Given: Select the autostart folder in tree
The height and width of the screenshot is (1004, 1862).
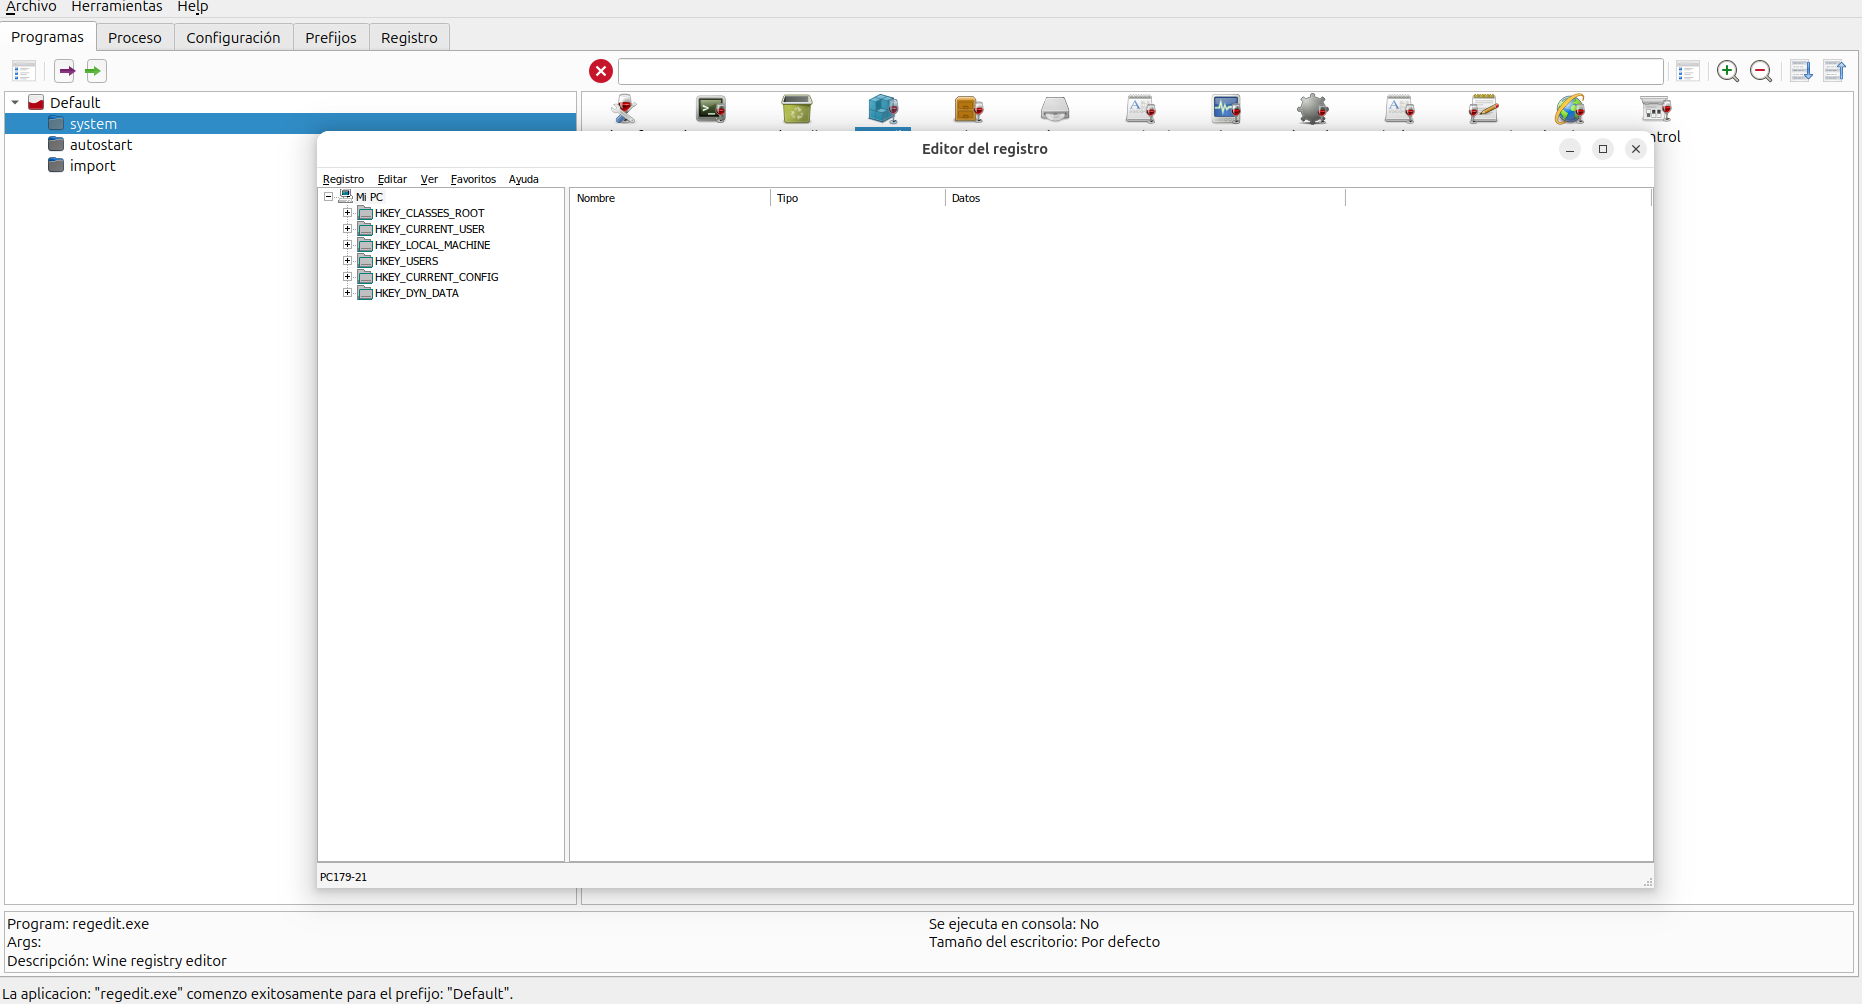Looking at the screenshot, I should coord(100,145).
